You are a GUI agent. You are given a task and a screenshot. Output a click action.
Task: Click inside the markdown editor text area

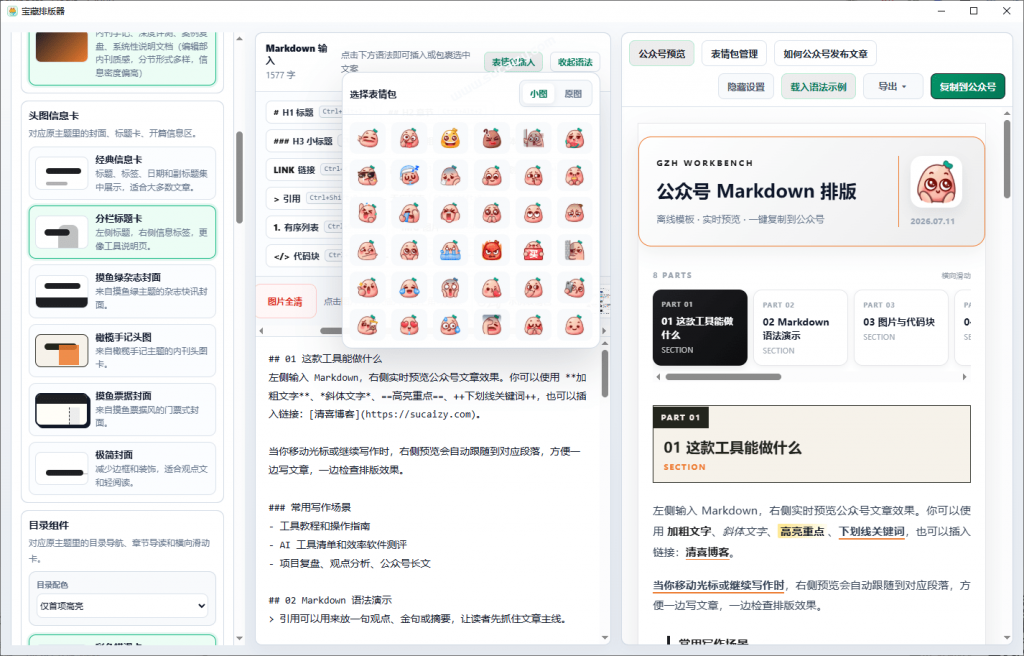click(428, 490)
